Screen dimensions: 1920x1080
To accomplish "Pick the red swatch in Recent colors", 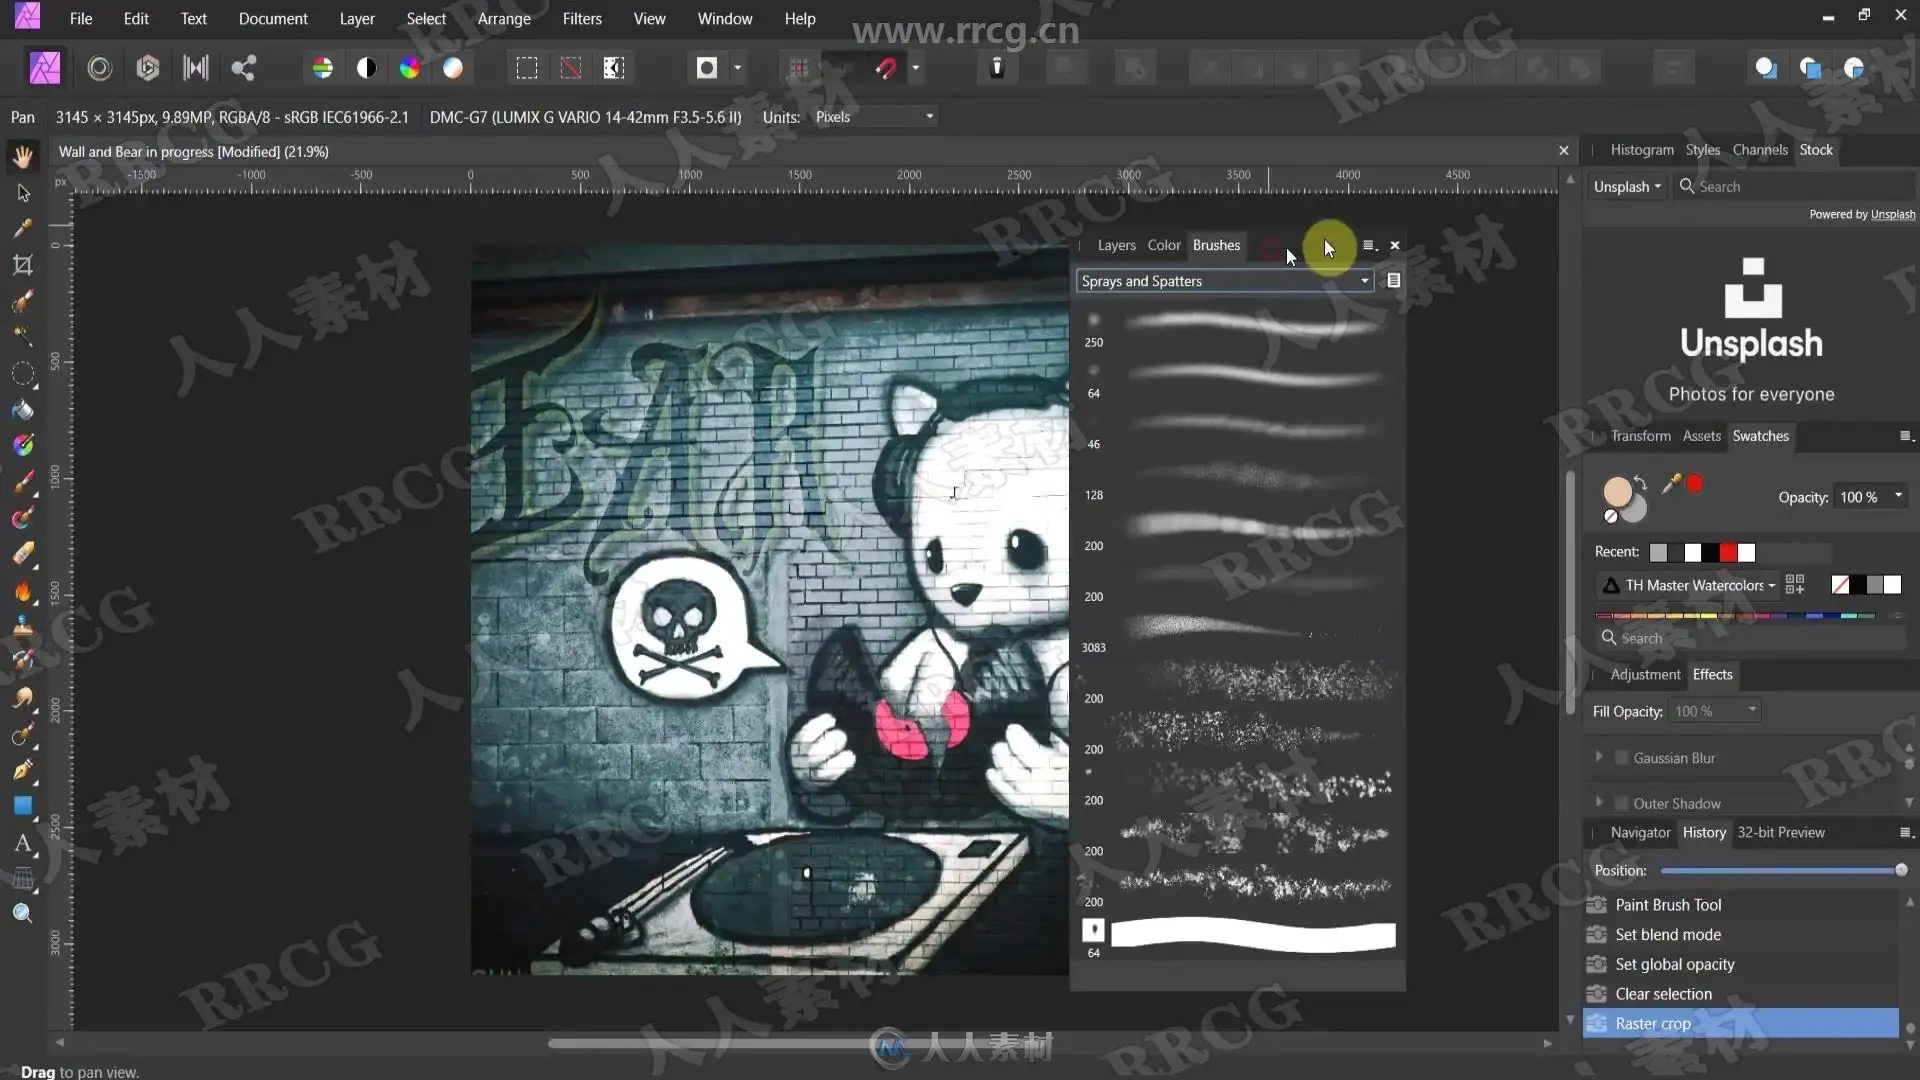I will [1728, 552].
